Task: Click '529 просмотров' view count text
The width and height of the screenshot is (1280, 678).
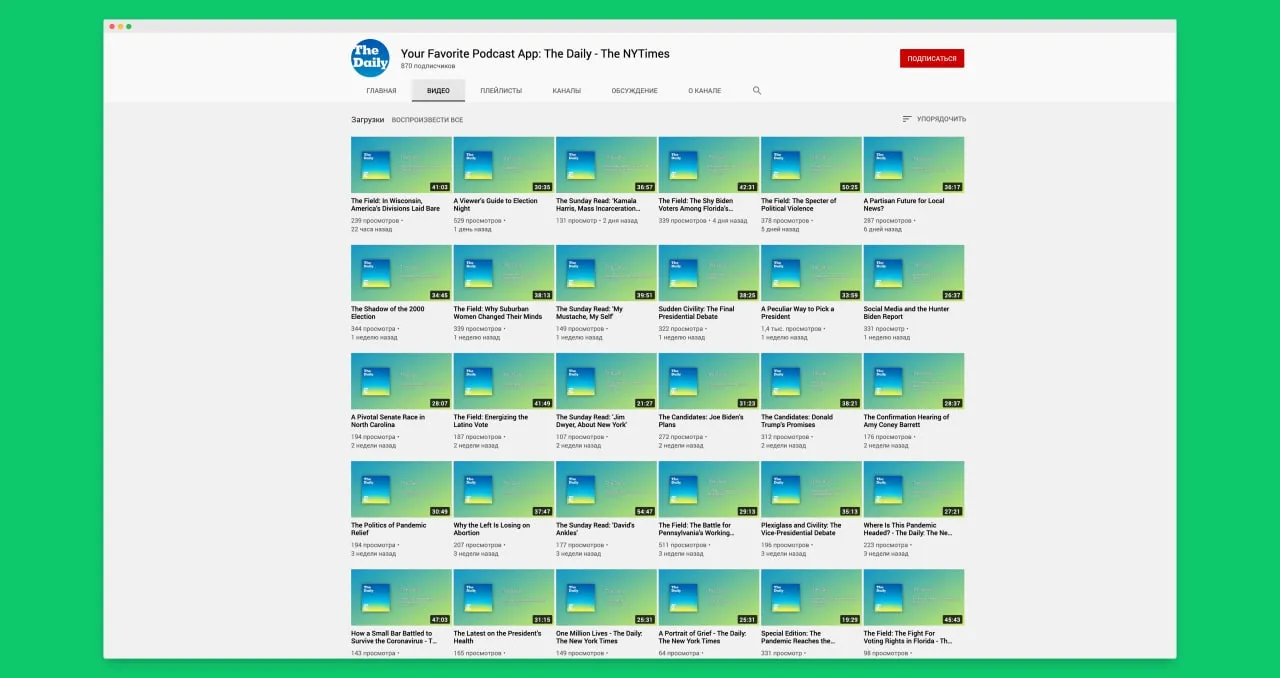Action: pos(478,221)
